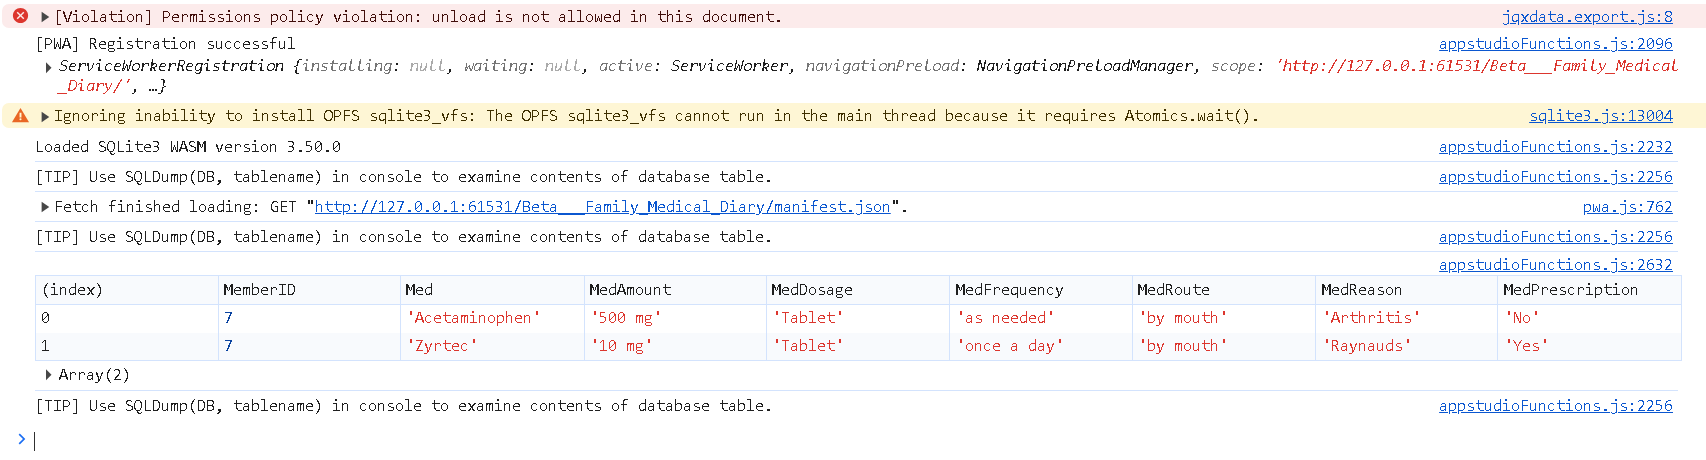Sort table by Med column header

click(419, 290)
